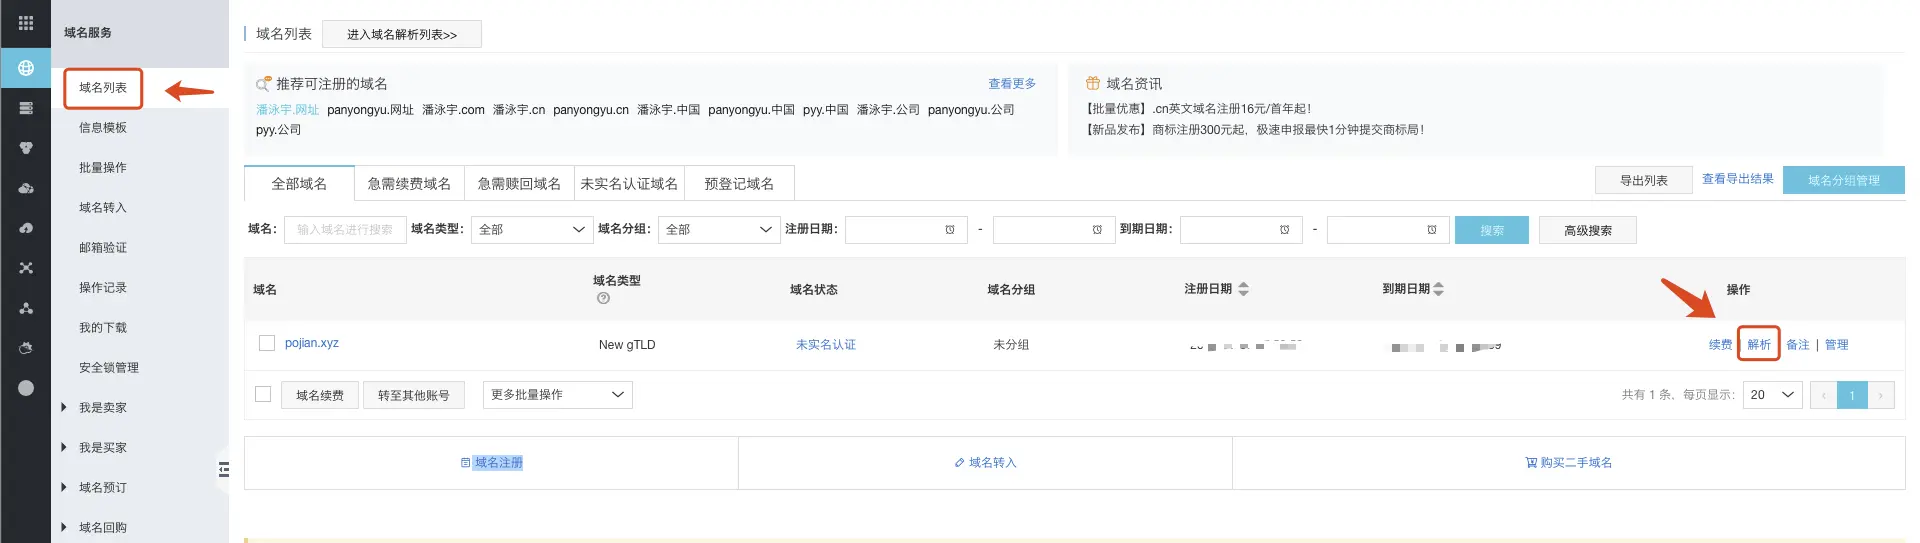Screen dimensions: 1920x543
Task: Open 我的下载 in sidebar menu
Action: 103,328
